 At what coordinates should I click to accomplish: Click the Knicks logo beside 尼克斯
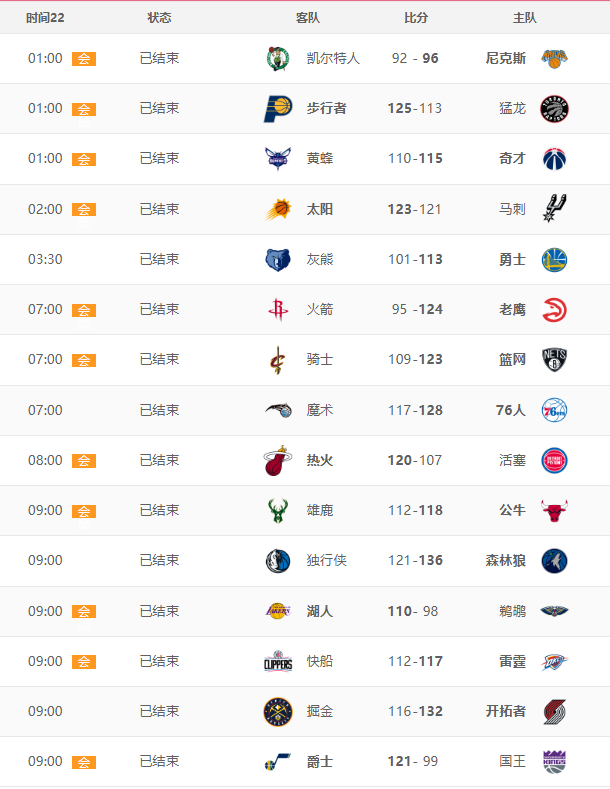[x=554, y=58]
